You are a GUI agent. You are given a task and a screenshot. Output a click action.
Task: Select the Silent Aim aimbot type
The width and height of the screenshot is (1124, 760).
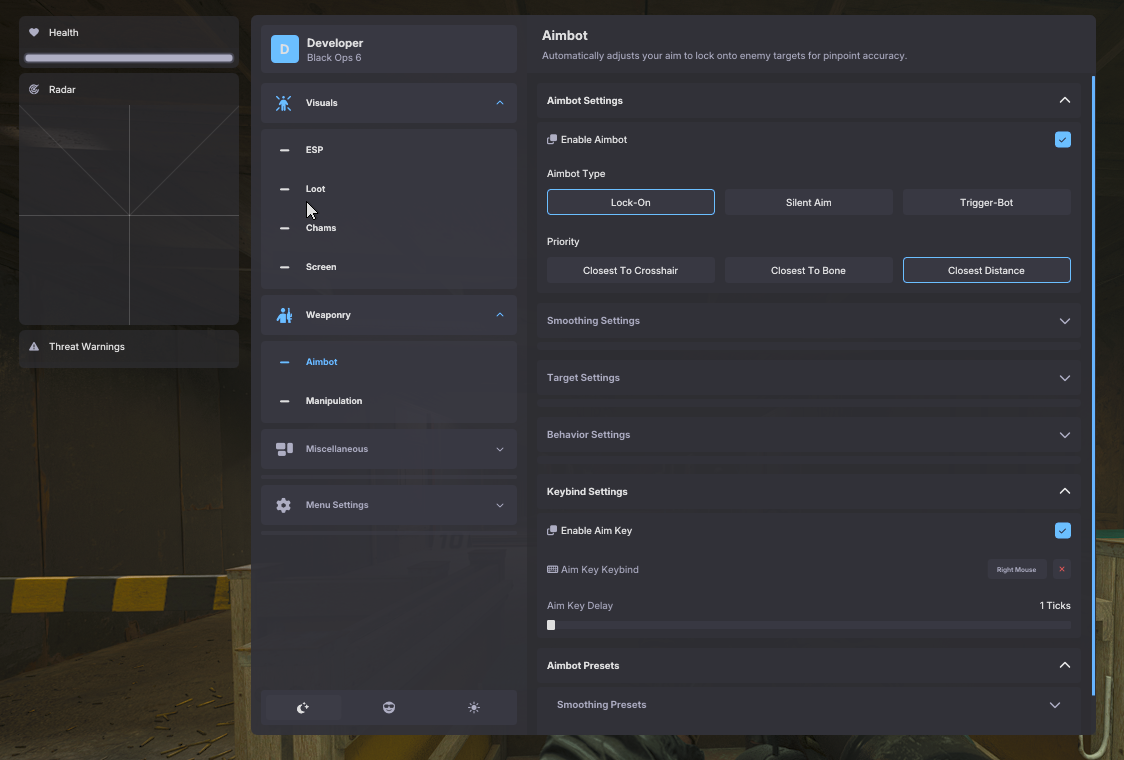click(x=808, y=203)
